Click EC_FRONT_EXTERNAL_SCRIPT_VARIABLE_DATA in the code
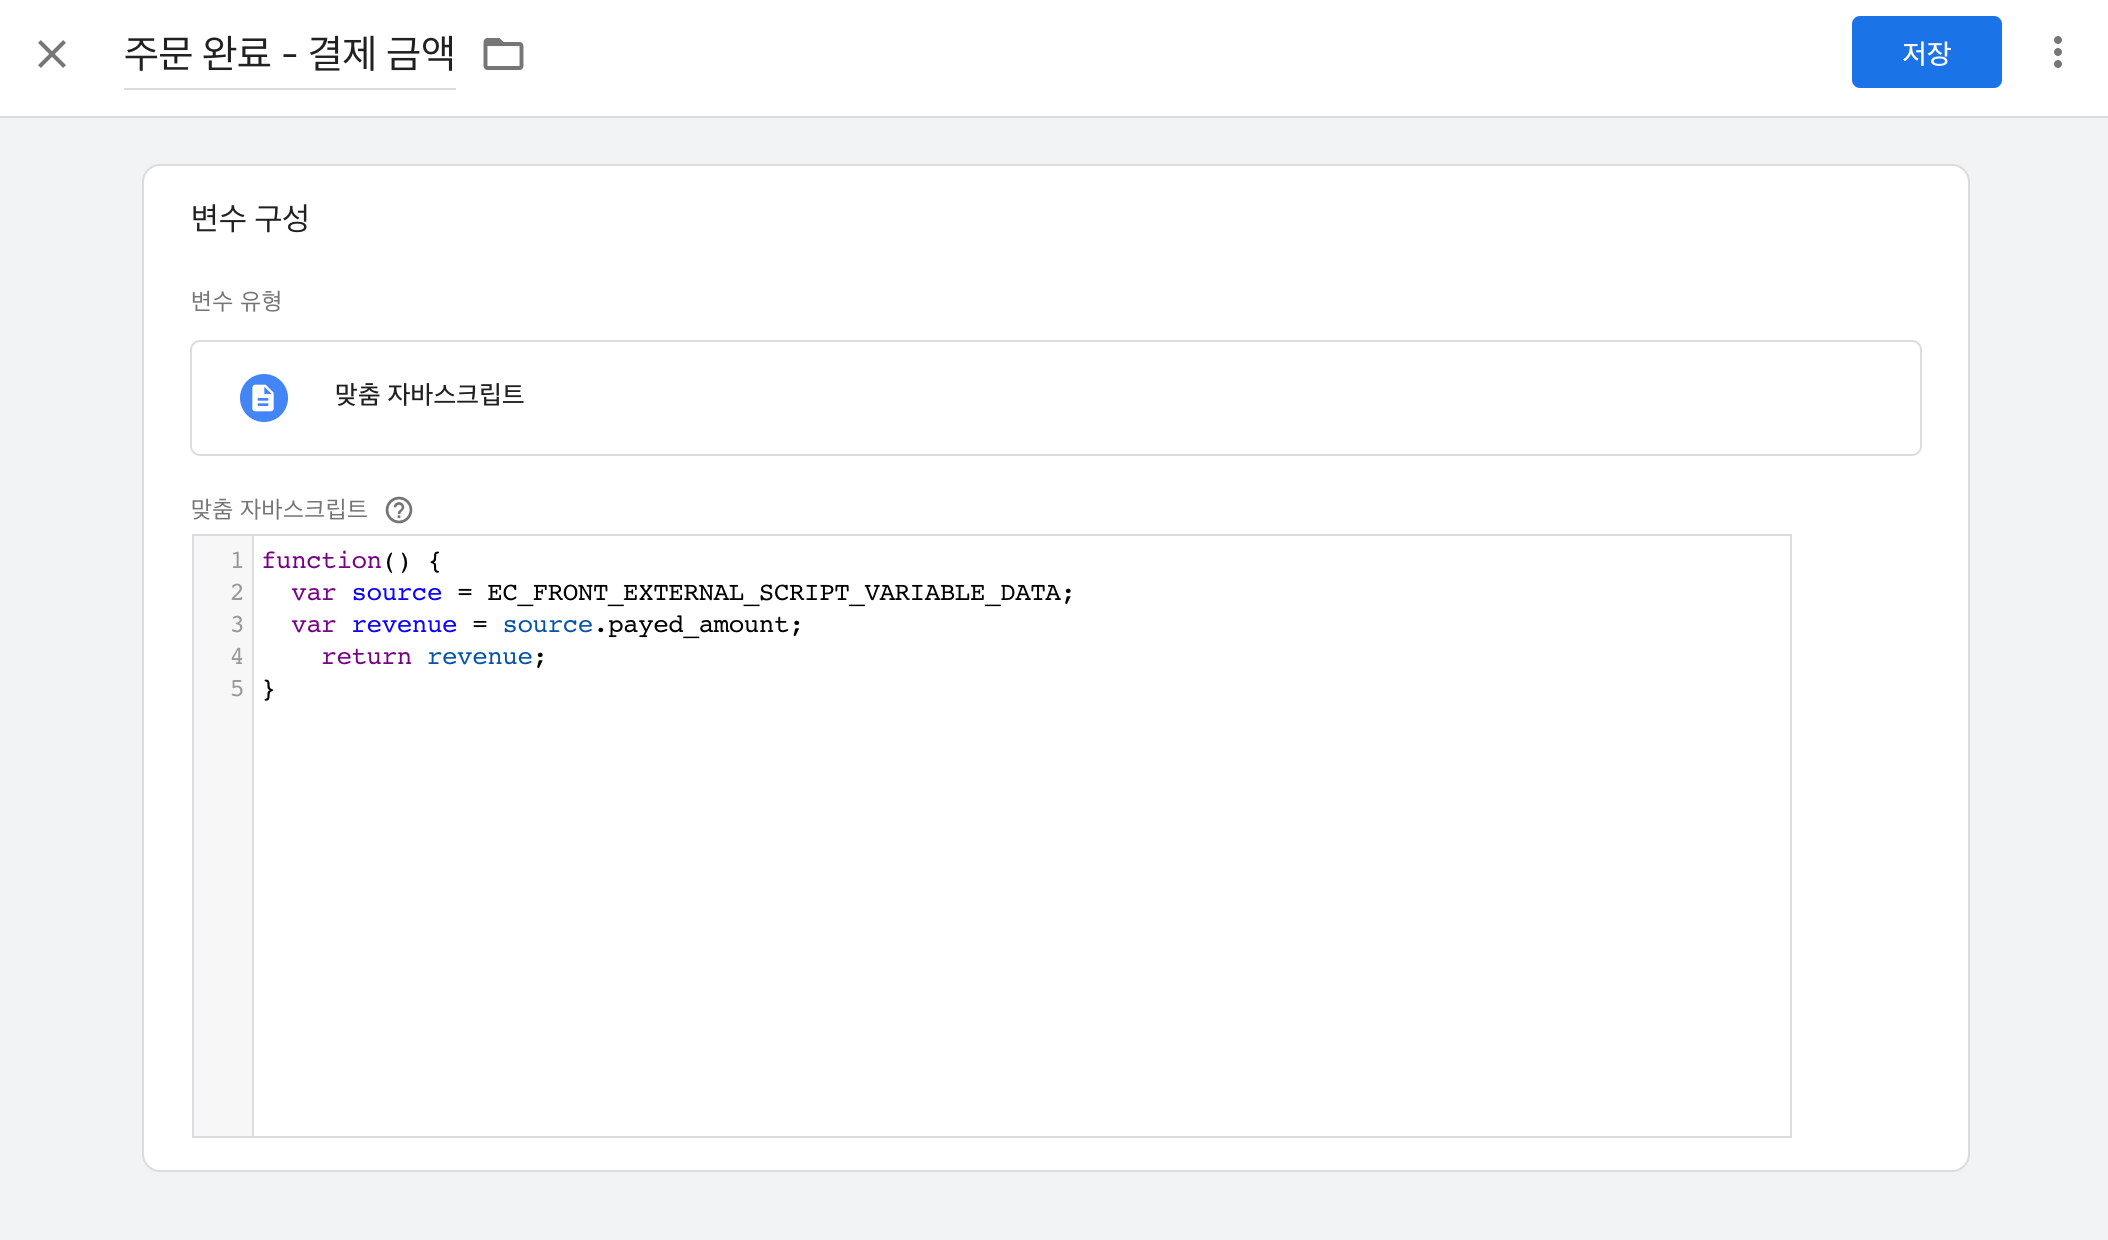 [773, 593]
